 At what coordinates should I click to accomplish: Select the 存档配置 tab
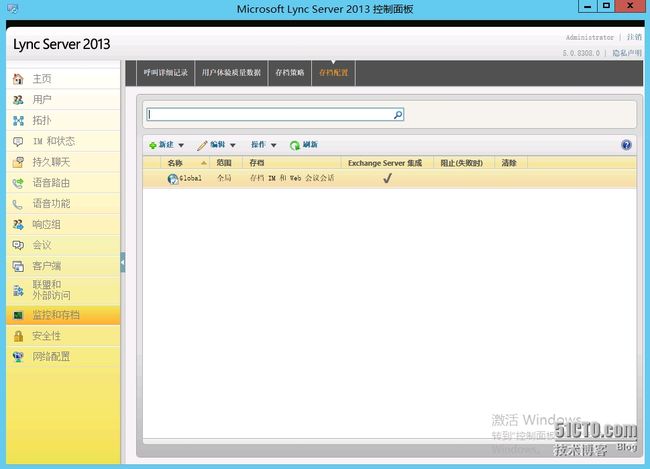pos(334,73)
